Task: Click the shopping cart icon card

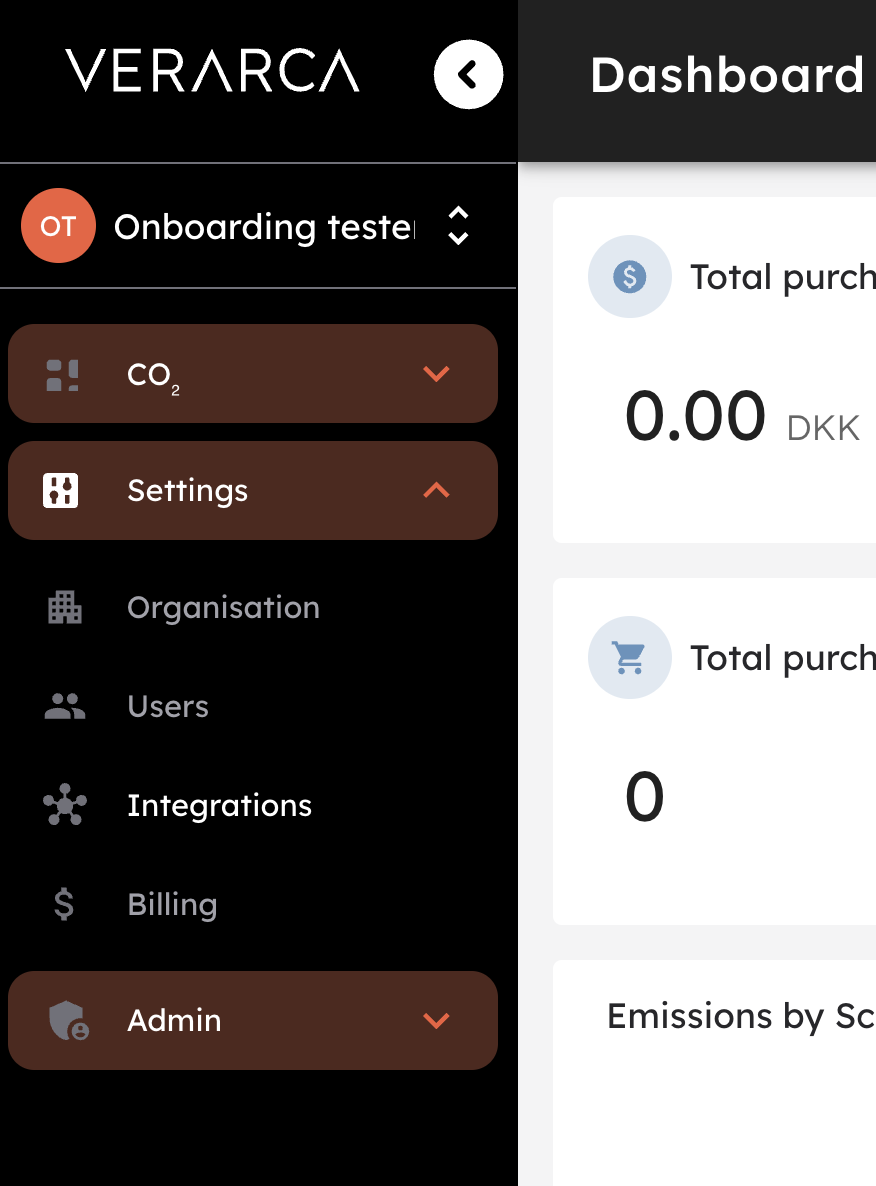Action: (x=629, y=657)
